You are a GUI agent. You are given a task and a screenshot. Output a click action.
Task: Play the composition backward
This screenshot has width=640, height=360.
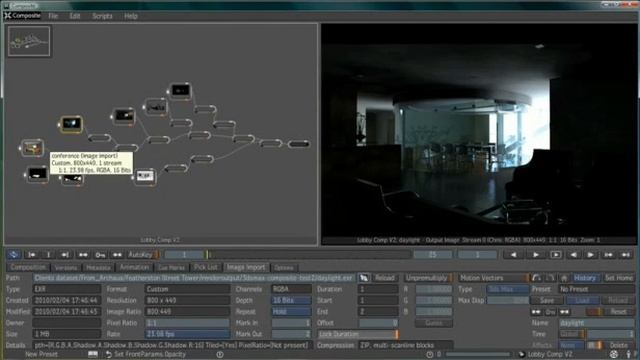513,255
